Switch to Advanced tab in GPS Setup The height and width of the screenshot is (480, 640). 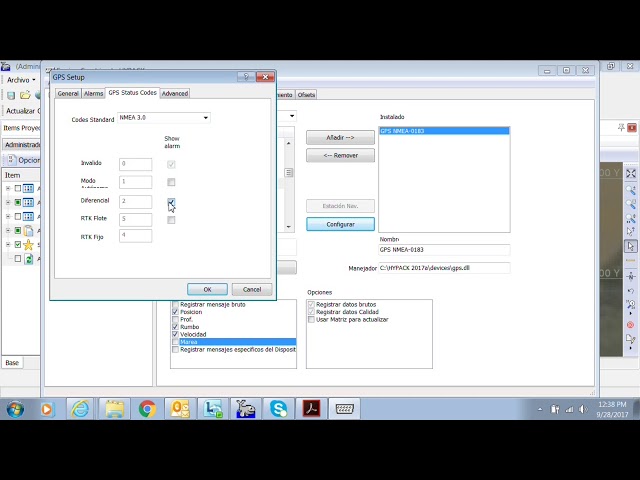[x=175, y=93]
